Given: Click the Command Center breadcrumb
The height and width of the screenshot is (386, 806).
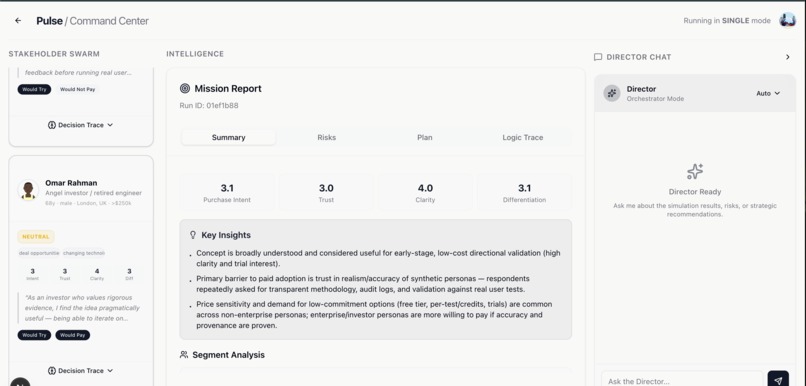Looking at the screenshot, I should (x=109, y=21).
